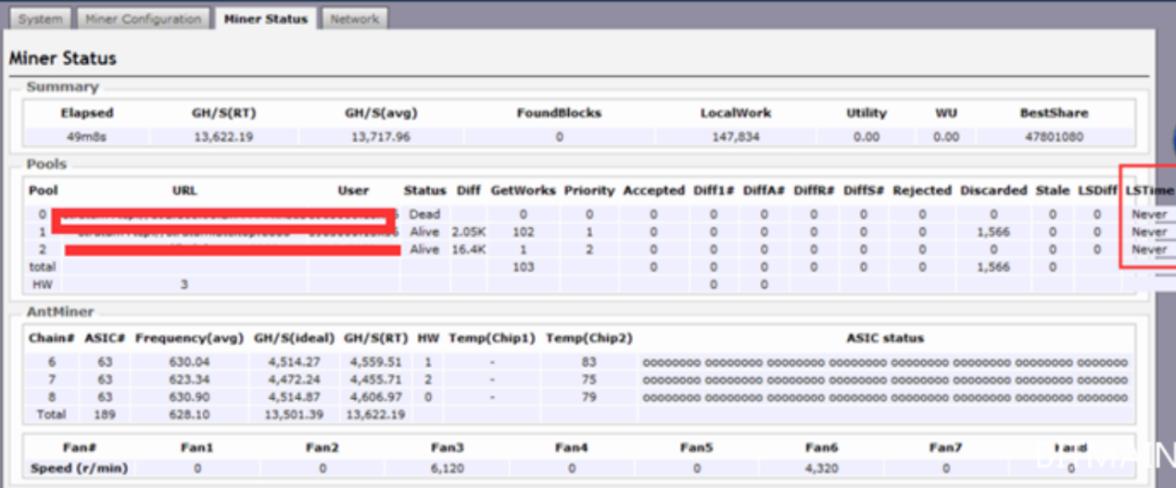
Task: Click the URL column header in Pools
Action: pos(184,190)
